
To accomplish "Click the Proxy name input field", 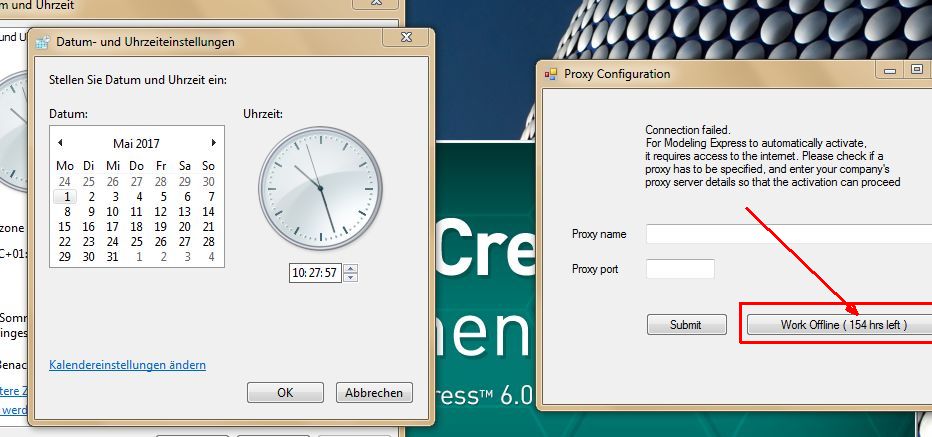I will [x=789, y=234].
